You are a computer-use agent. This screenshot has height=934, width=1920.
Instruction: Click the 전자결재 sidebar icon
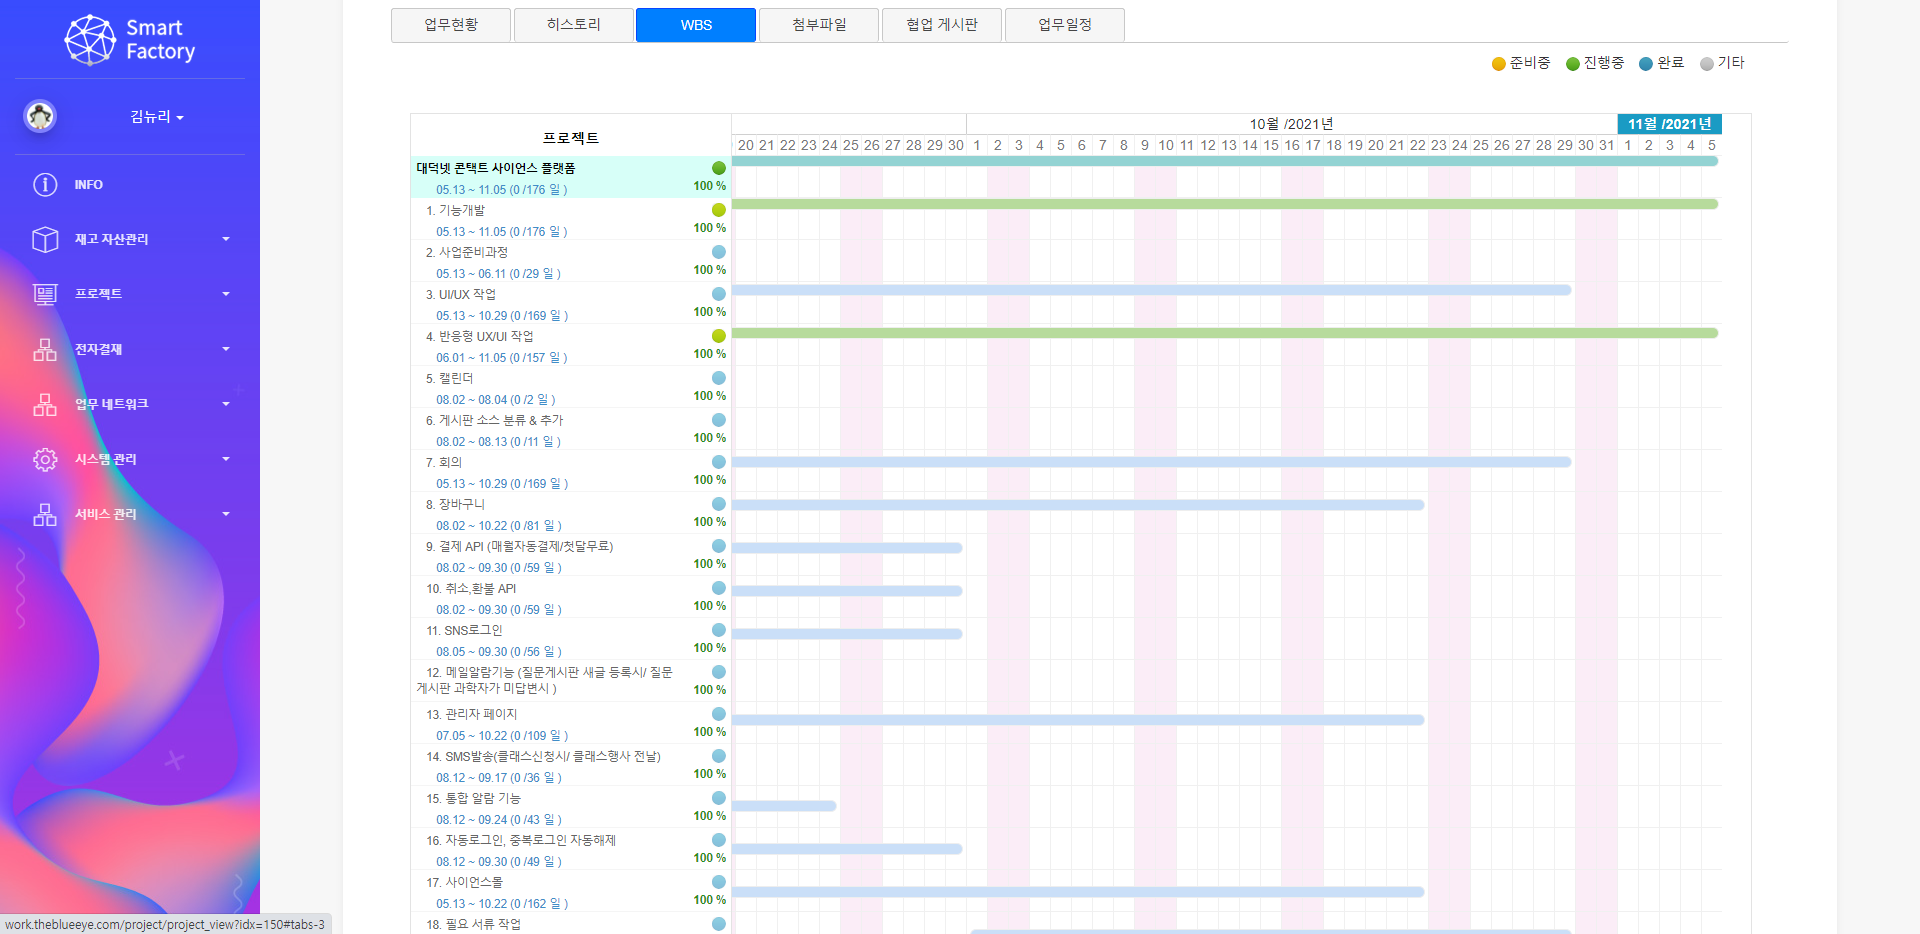tap(45, 349)
